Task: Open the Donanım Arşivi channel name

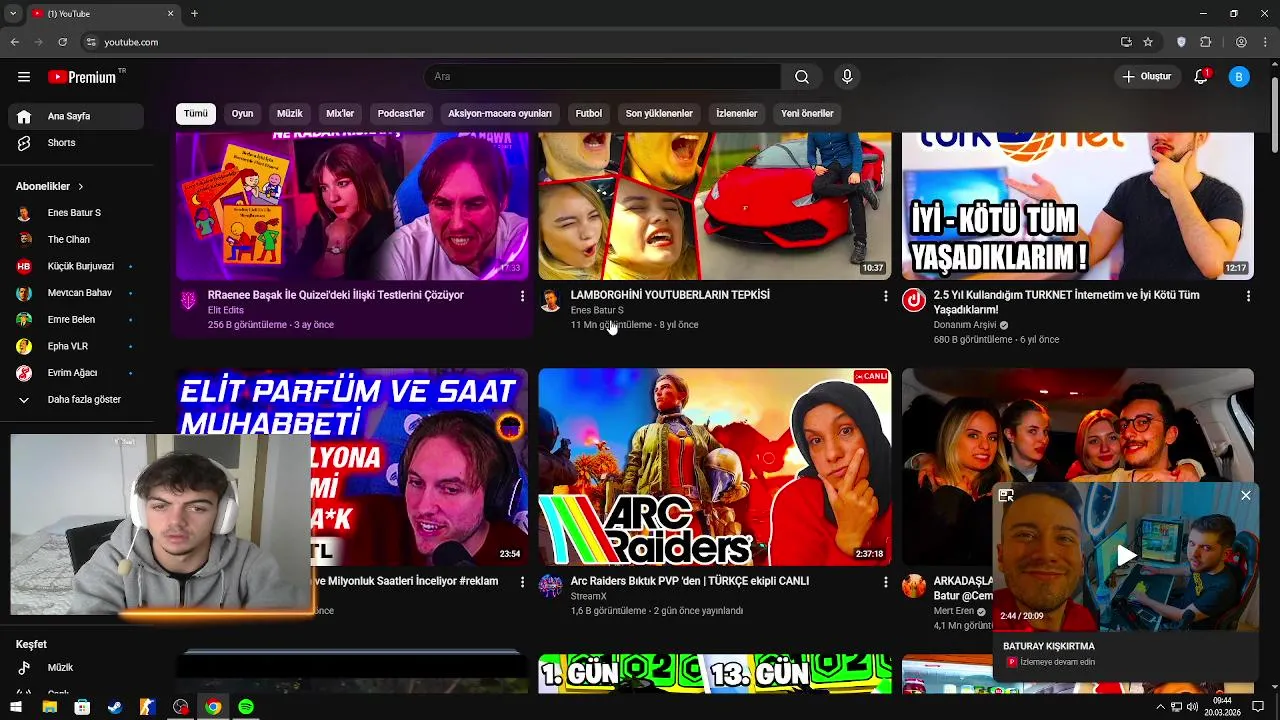Action: 965,325
